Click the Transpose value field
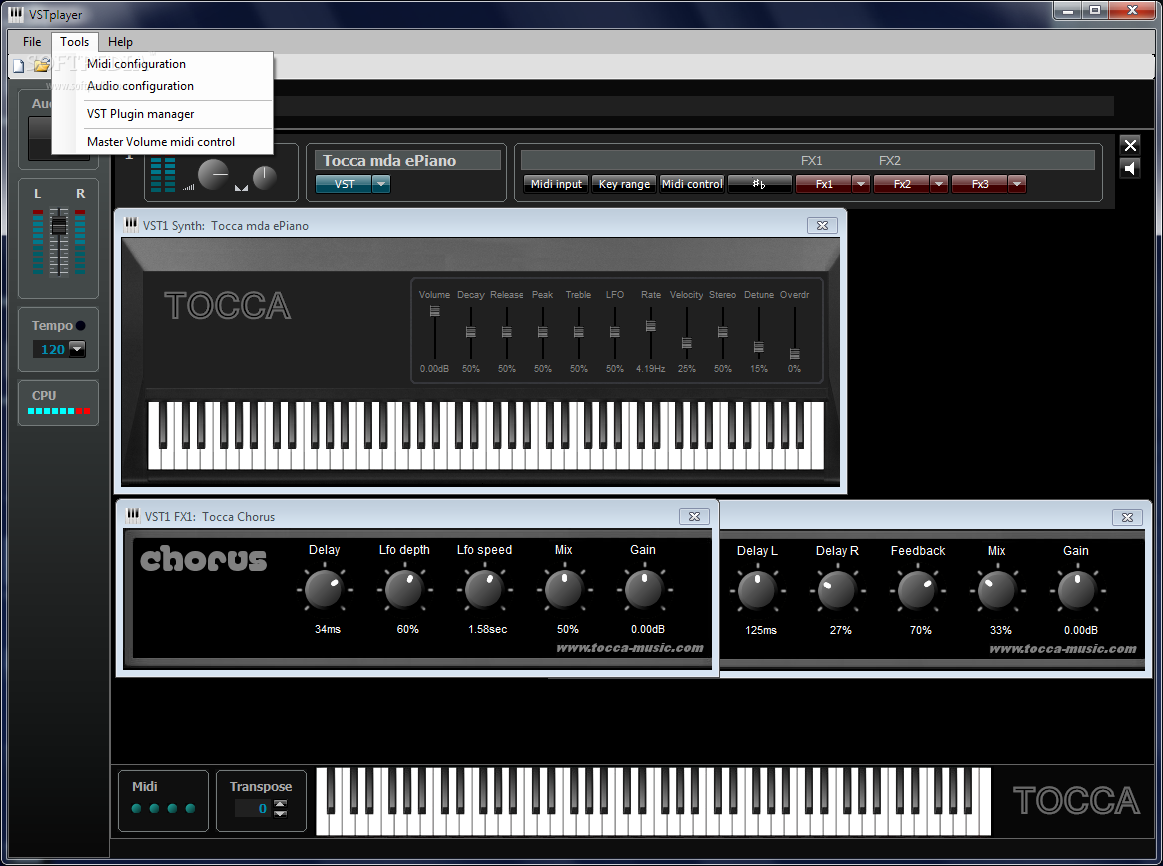Image resolution: width=1163 pixels, height=866 pixels. click(x=253, y=808)
